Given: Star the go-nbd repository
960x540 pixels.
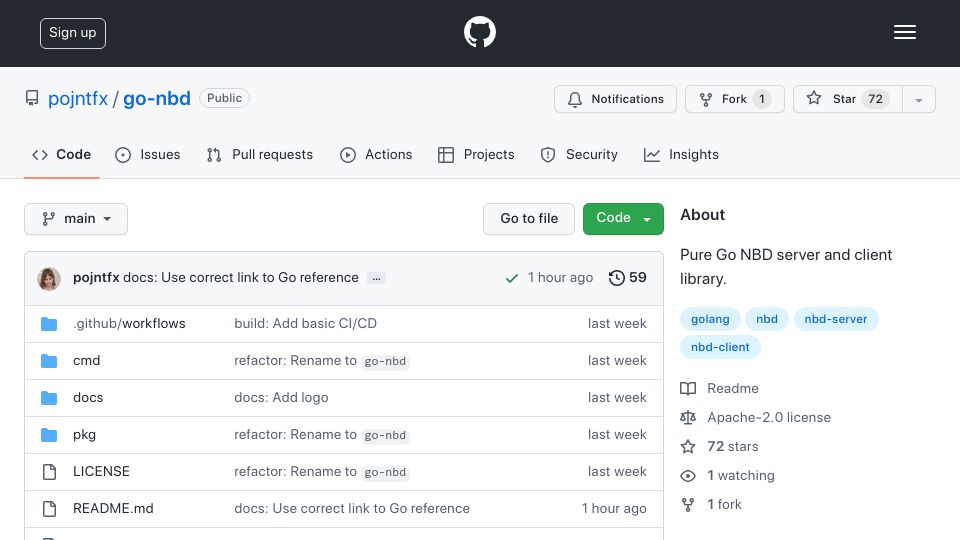Looking at the screenshot, I should [x=848, y=99].
